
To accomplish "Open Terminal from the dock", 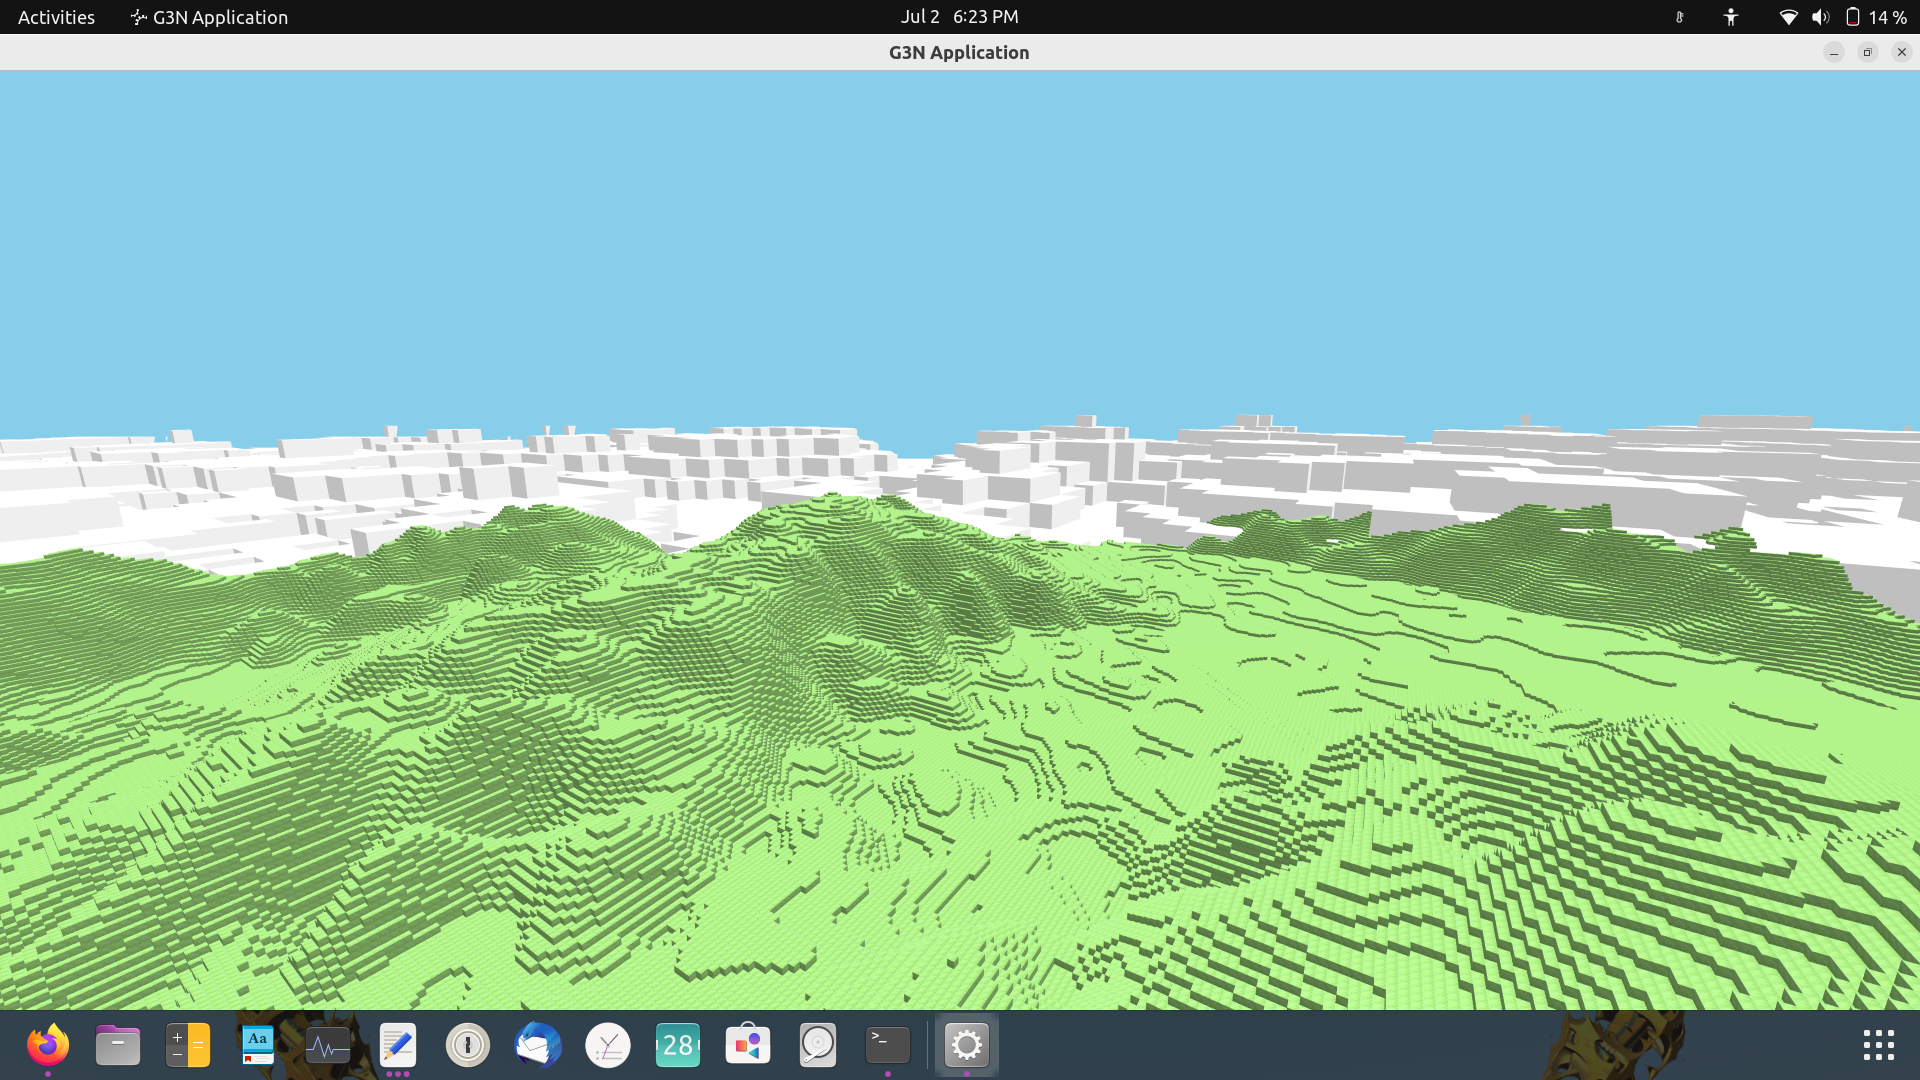I will click(x=888, y=1046).
